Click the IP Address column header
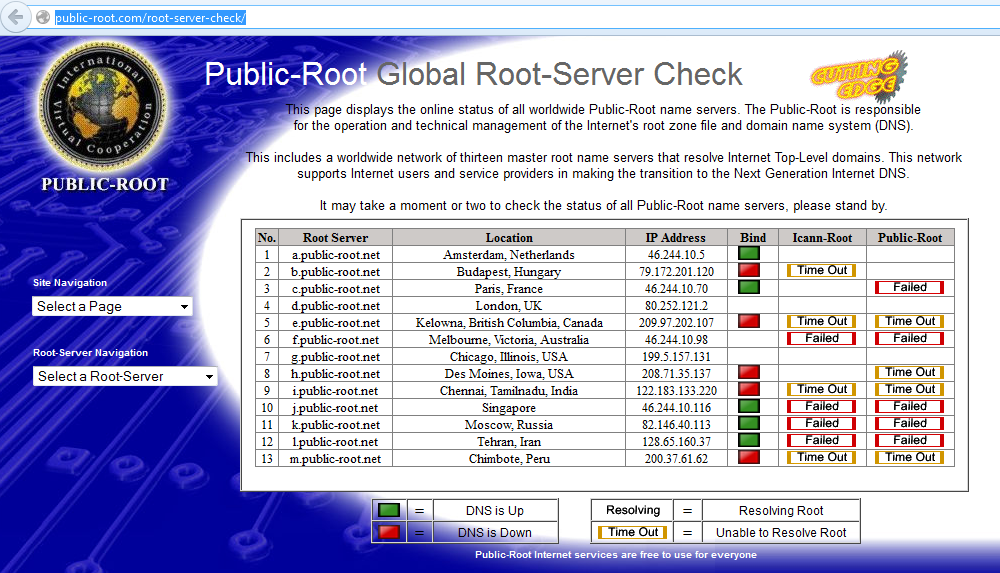Viewport: 1000px width, 573px height. 676,237
